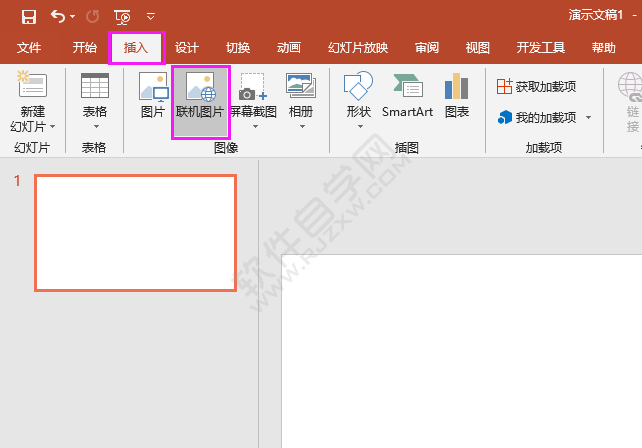Click the 链接 hyperlink globe icon
The image size is (642, 448).
[631, 86]
